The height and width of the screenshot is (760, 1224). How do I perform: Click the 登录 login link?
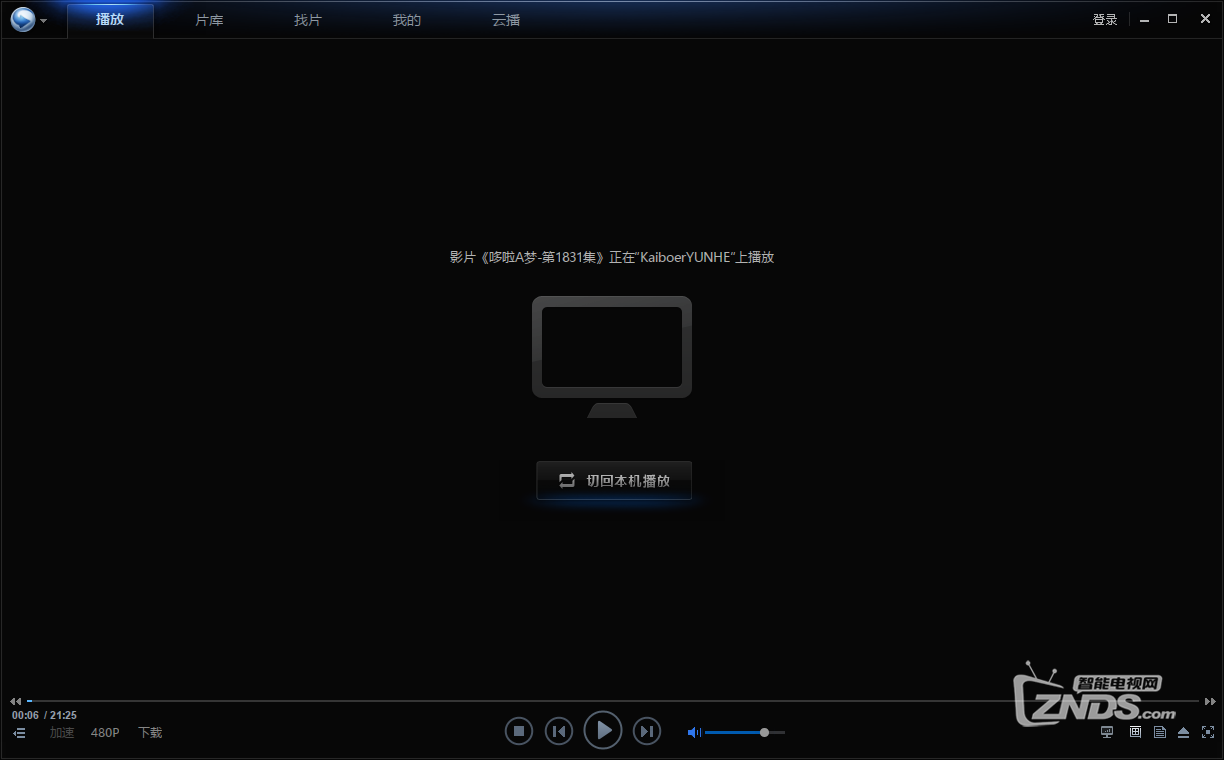point(1105,20)
